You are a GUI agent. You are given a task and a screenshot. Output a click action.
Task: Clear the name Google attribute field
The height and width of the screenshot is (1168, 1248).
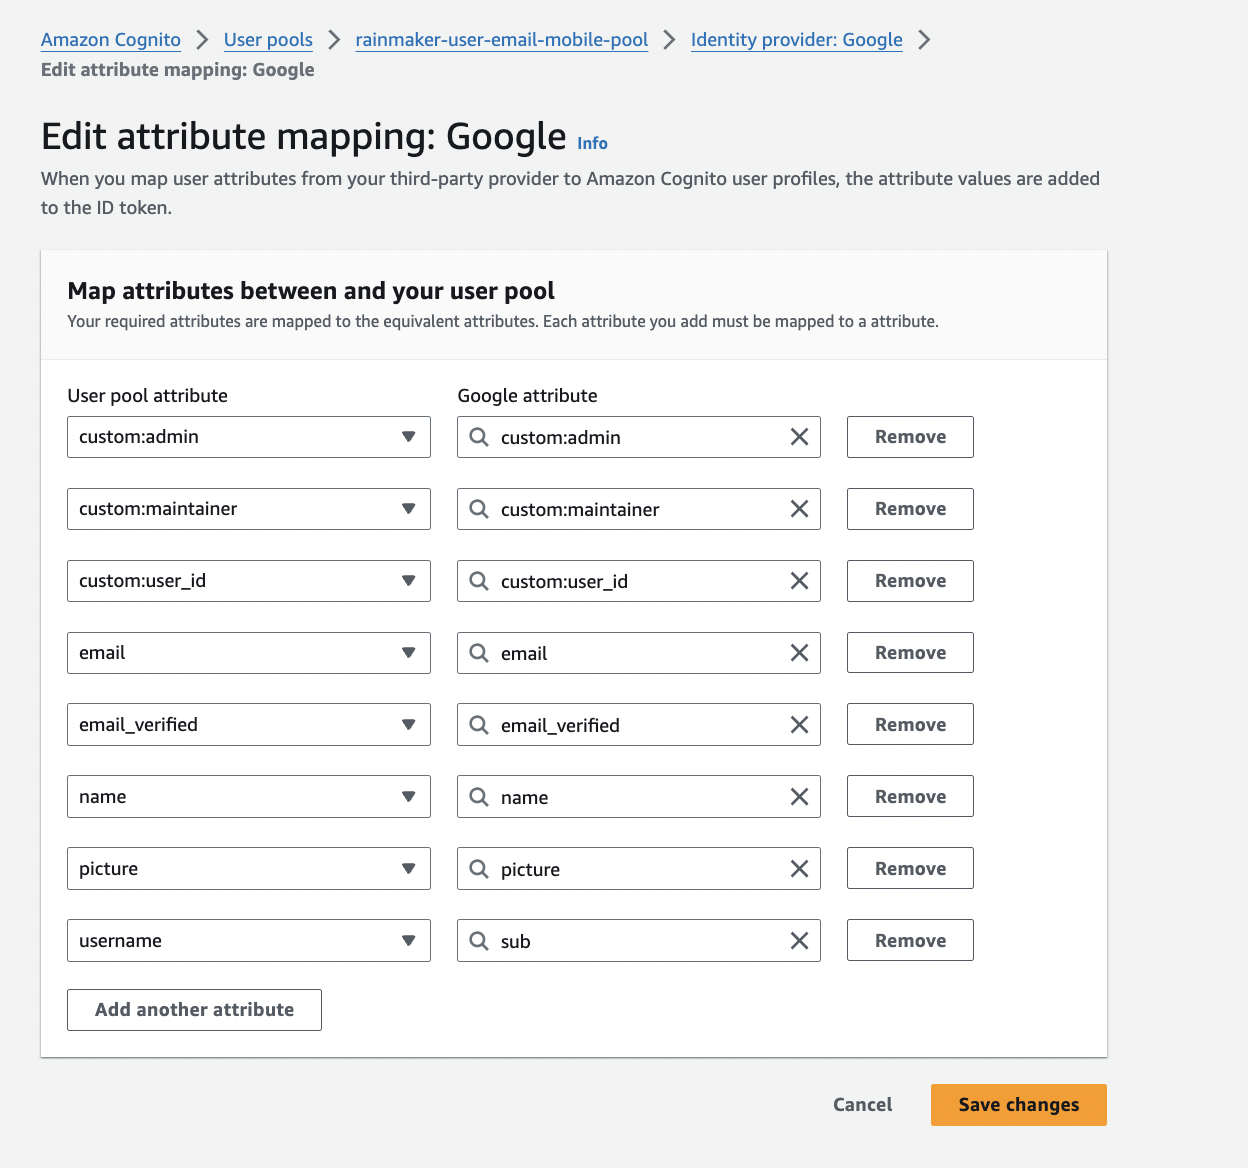(799, 797)
